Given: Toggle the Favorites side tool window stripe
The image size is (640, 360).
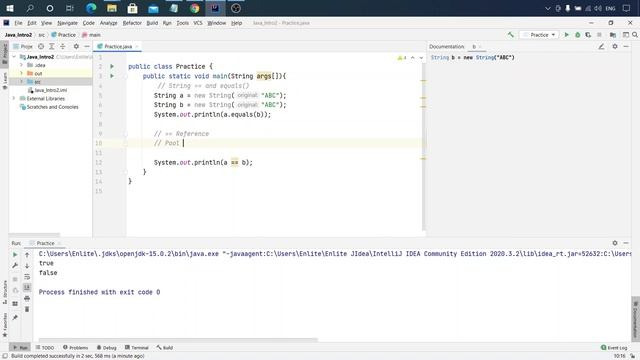Looking at the screenshot, I should [x=4, y=324].
